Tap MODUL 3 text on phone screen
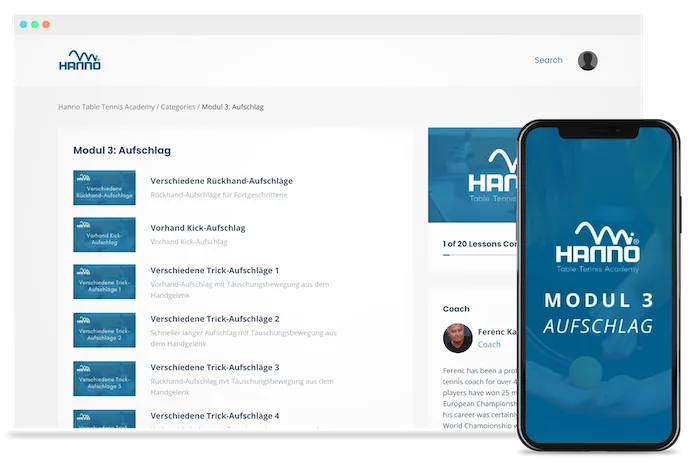The width and height of the screenshot is (700, 467). point(599,300)
